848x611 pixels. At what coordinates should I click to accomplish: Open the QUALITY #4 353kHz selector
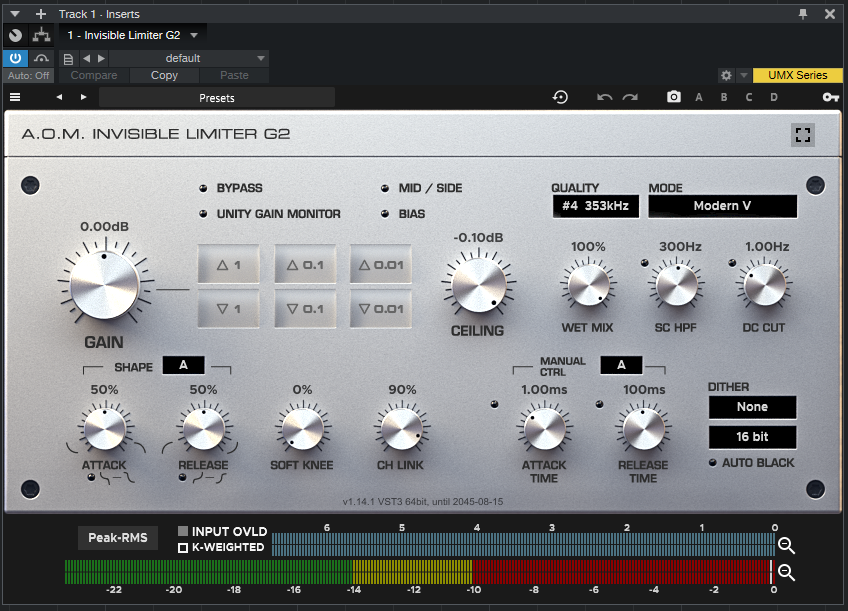595,206
